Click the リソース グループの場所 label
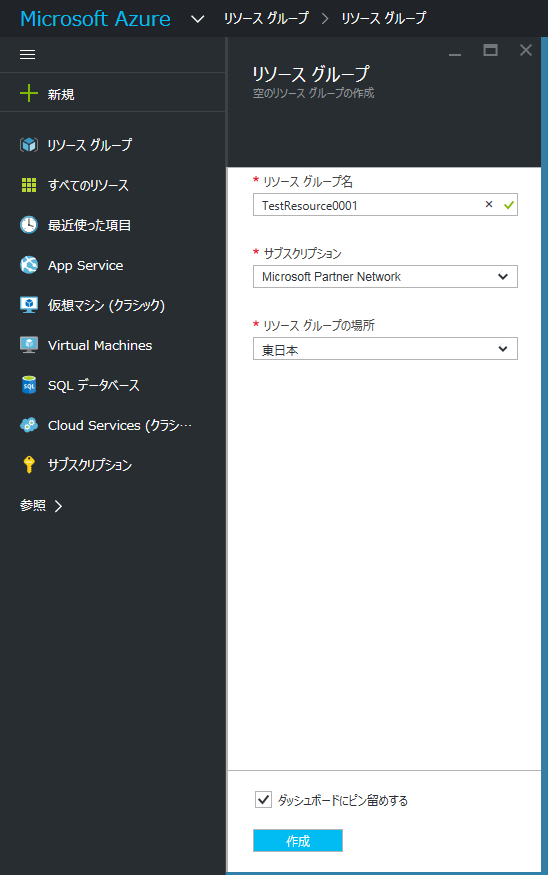 coord(319,325)
